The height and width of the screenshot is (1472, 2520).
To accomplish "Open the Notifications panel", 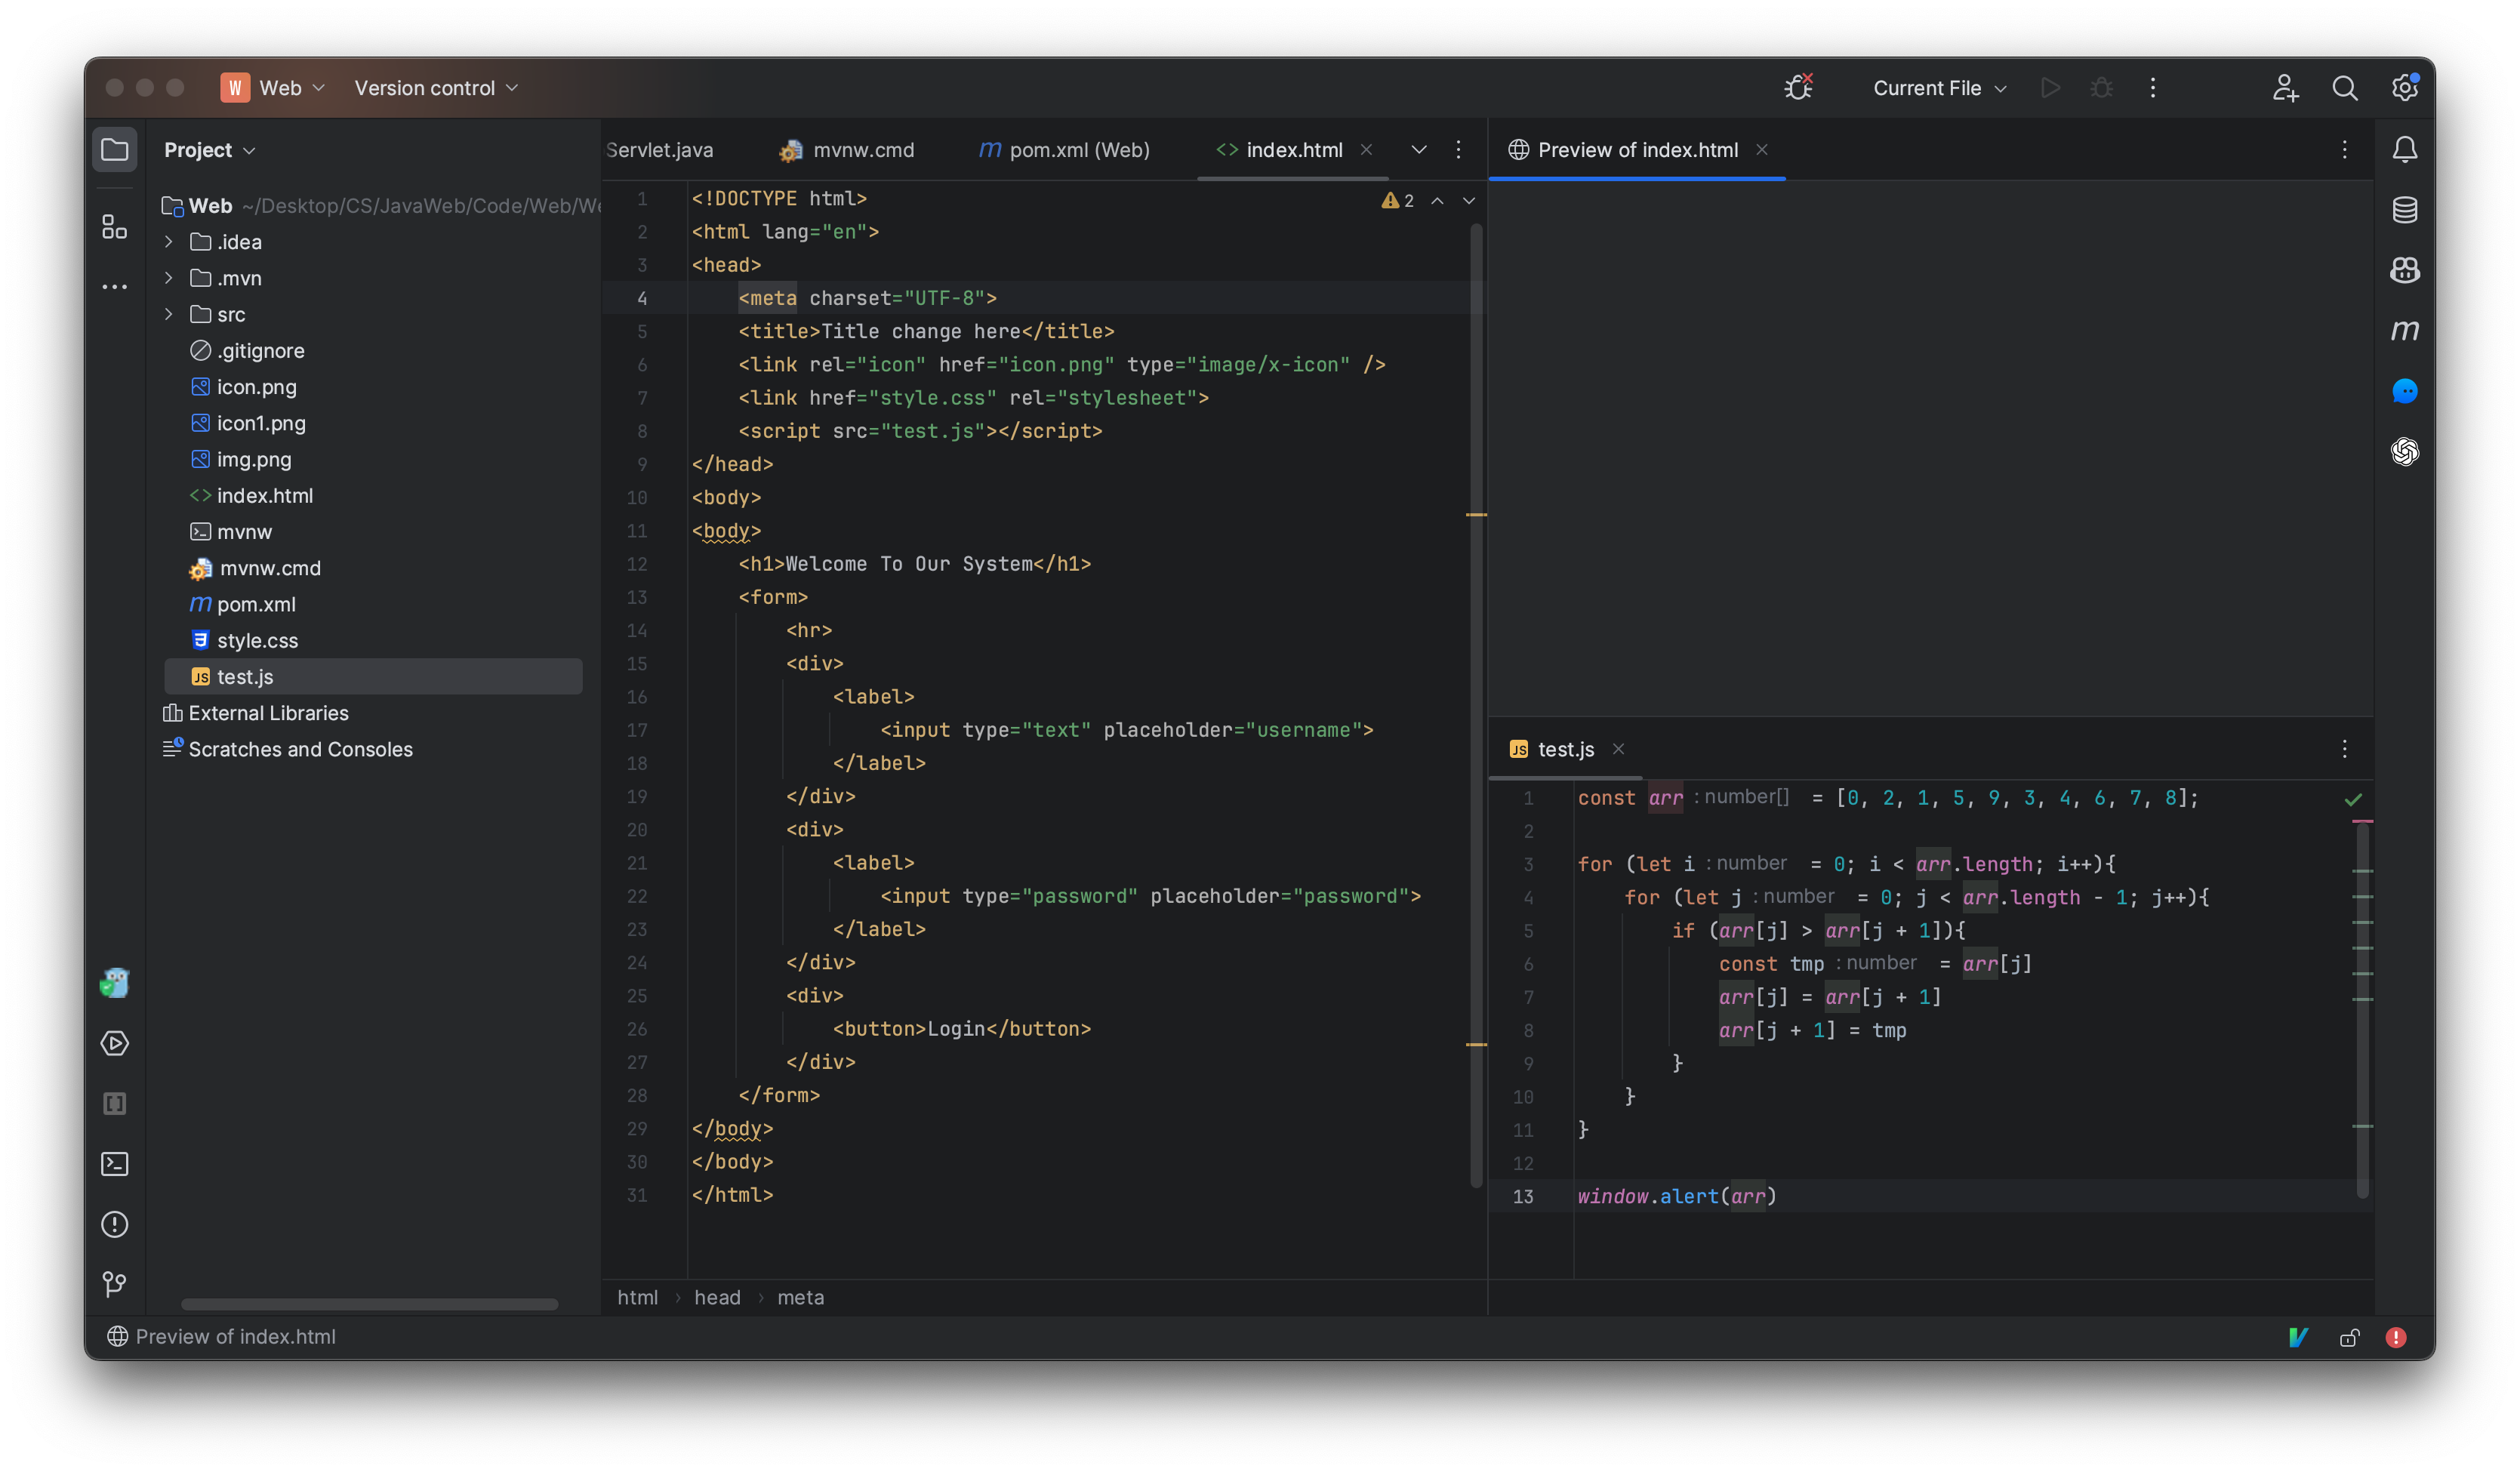I will tap(2405, 148).
